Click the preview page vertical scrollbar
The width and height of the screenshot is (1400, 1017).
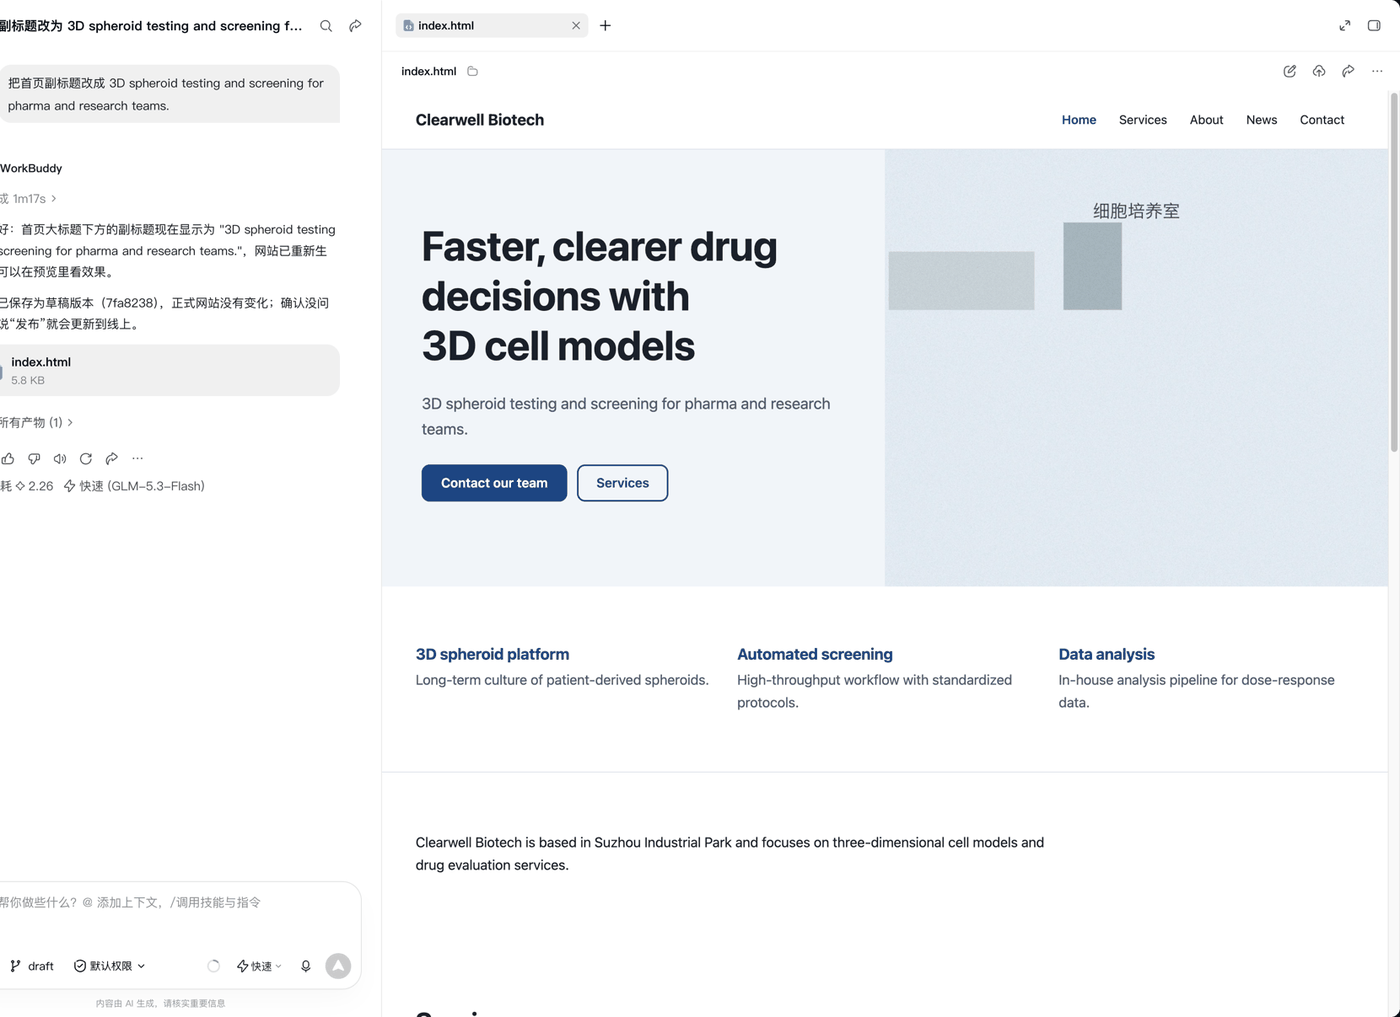coord(1394,272)
